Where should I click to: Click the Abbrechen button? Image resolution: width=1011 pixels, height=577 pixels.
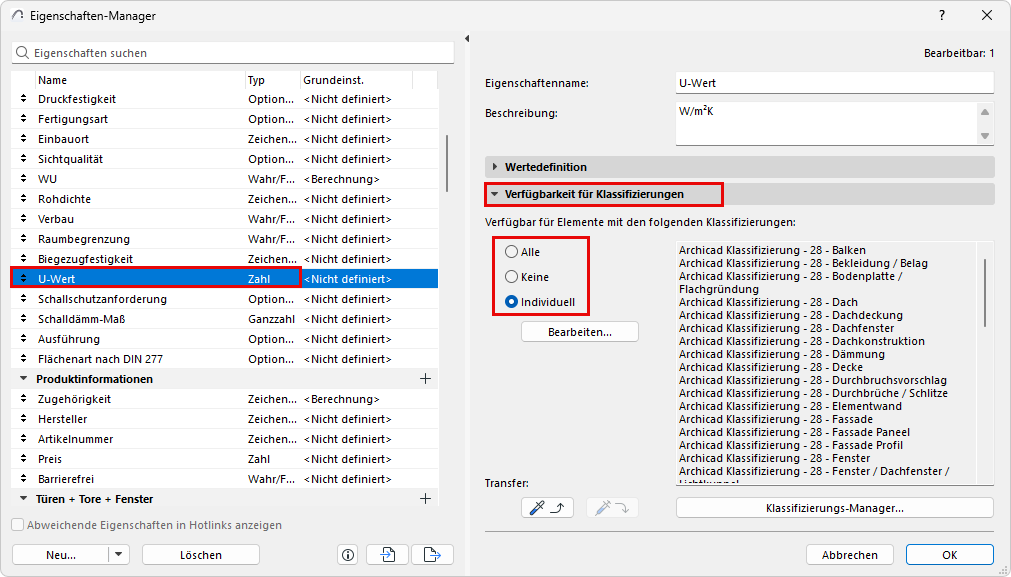pos(850,554)
